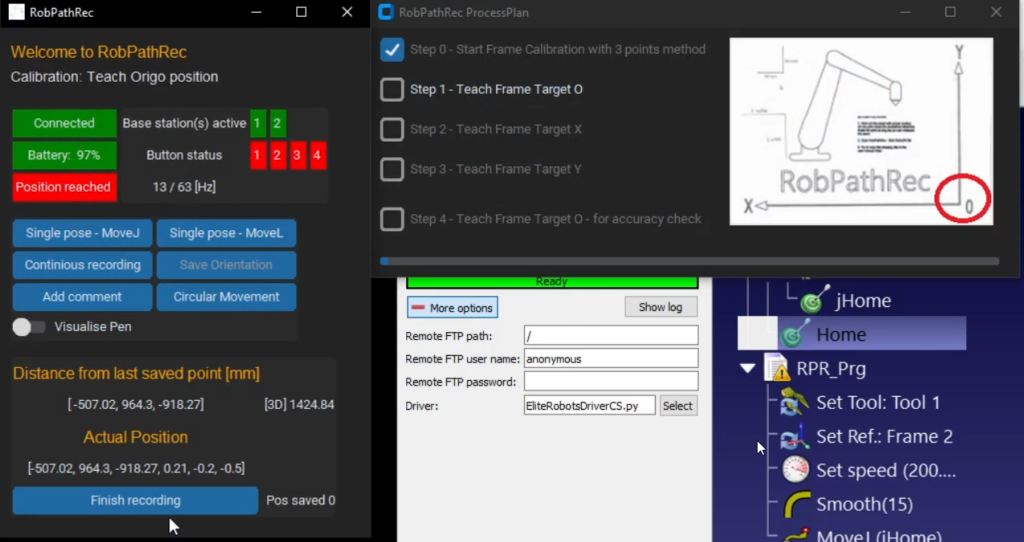1024x542 pixels.
Task: Click the Set Tool: Tool 1 icon
Action: coord(794,402)
